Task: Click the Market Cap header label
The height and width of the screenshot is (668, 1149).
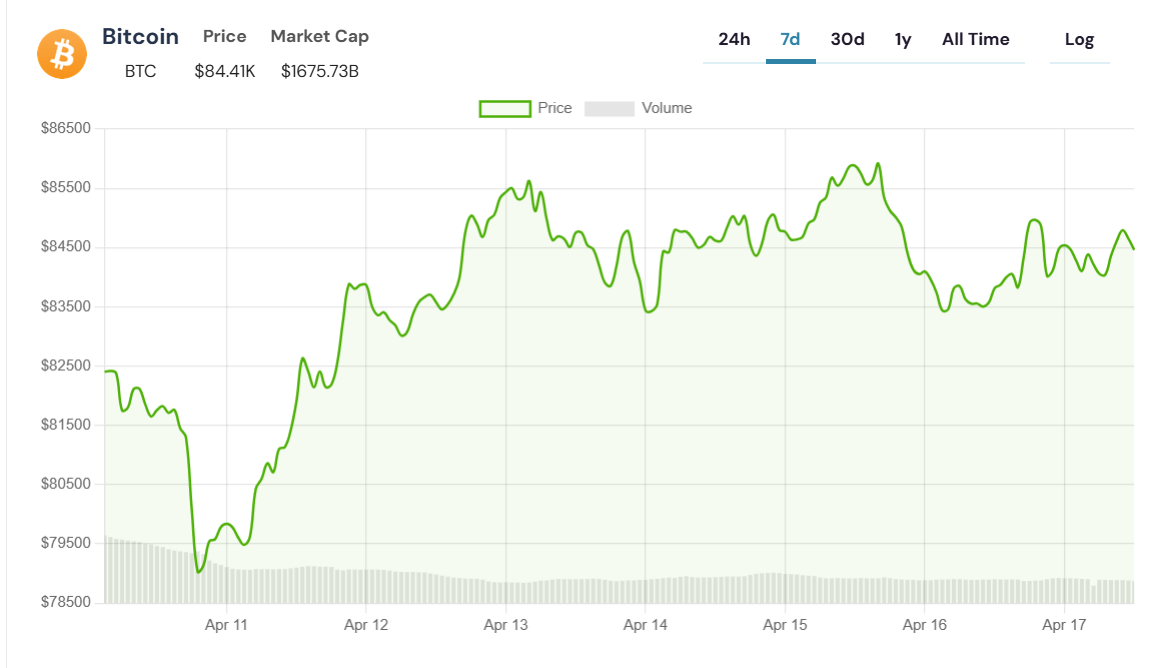Action: click(319, 37)
